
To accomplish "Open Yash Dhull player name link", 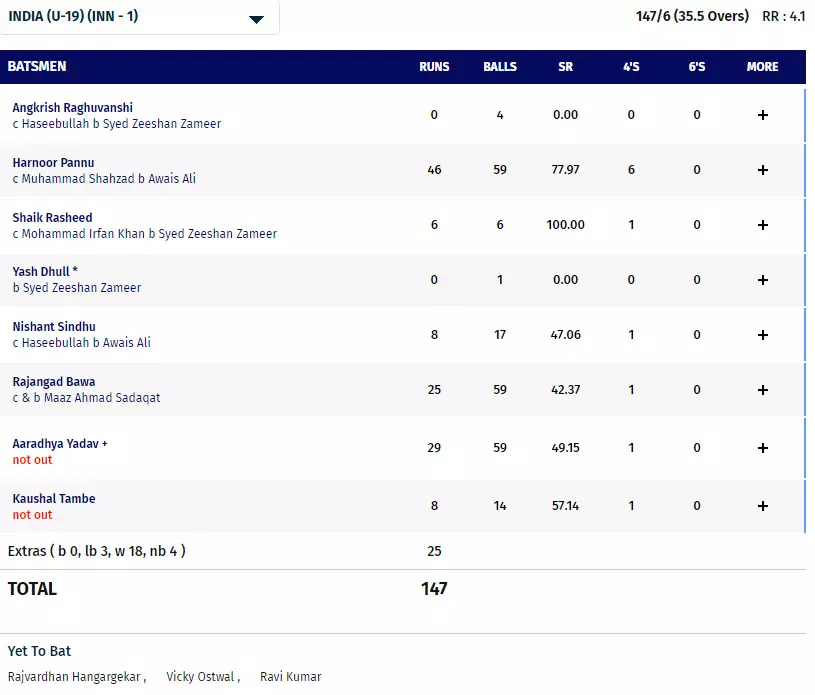I will [x=42, y=271].
